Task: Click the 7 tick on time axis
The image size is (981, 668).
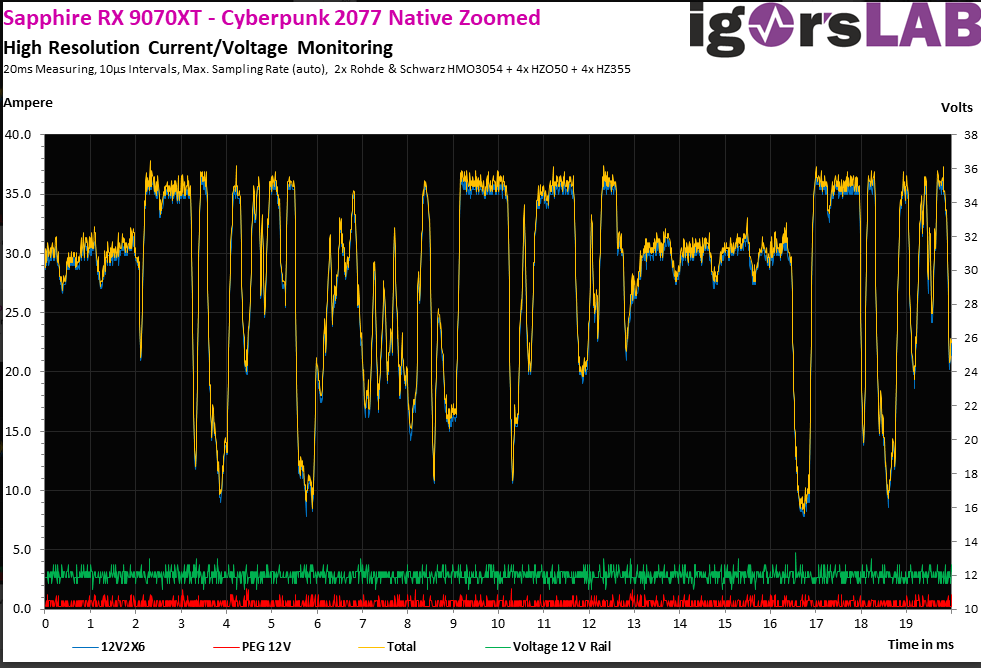Action: [x=362, y=624]
